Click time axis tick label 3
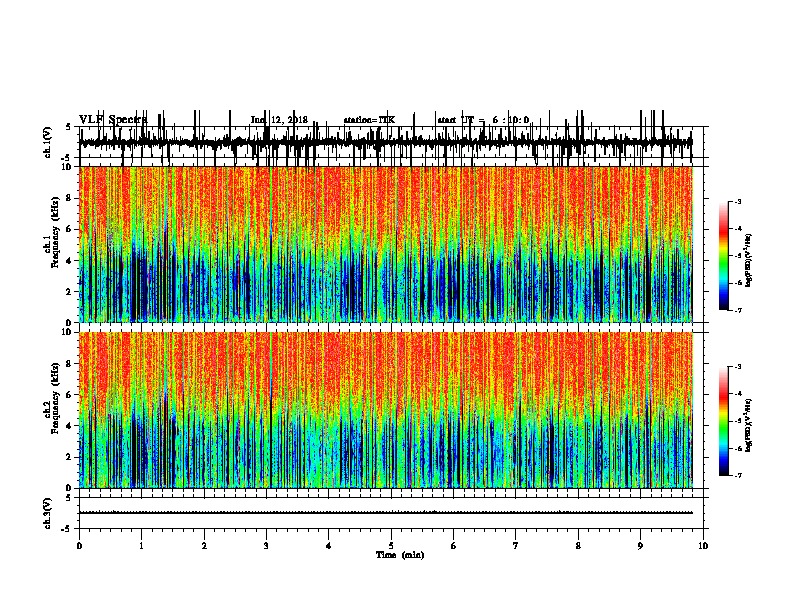 266,545
